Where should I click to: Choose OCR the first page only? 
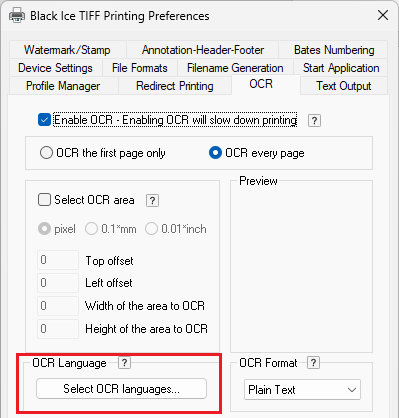point(46,153)
